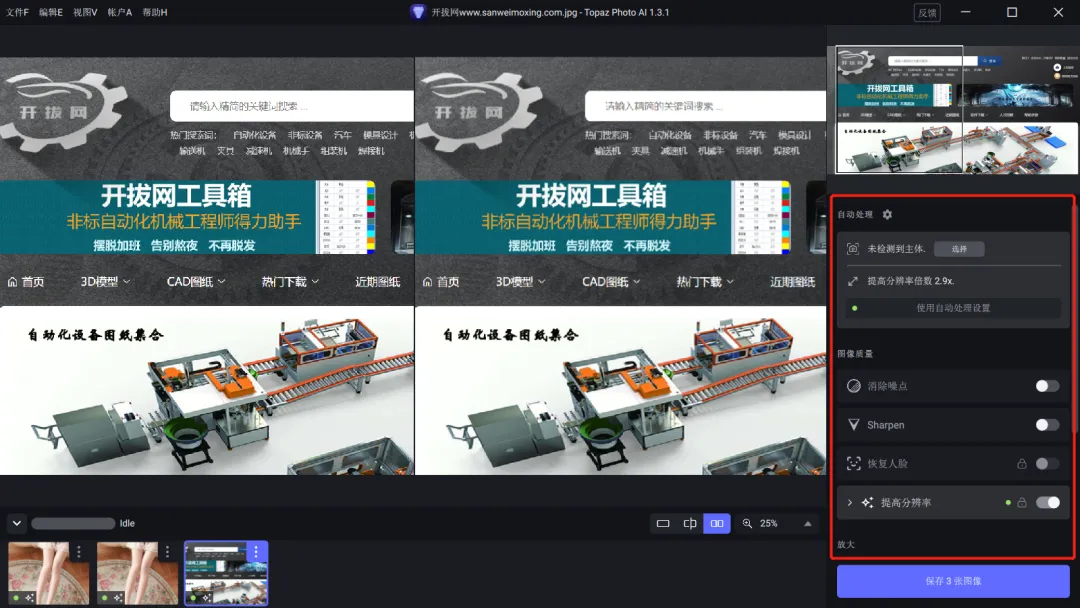Open the autopilot settings gear icon
The width and height of the screenshot is (1080, 608).
coord(887,214)
